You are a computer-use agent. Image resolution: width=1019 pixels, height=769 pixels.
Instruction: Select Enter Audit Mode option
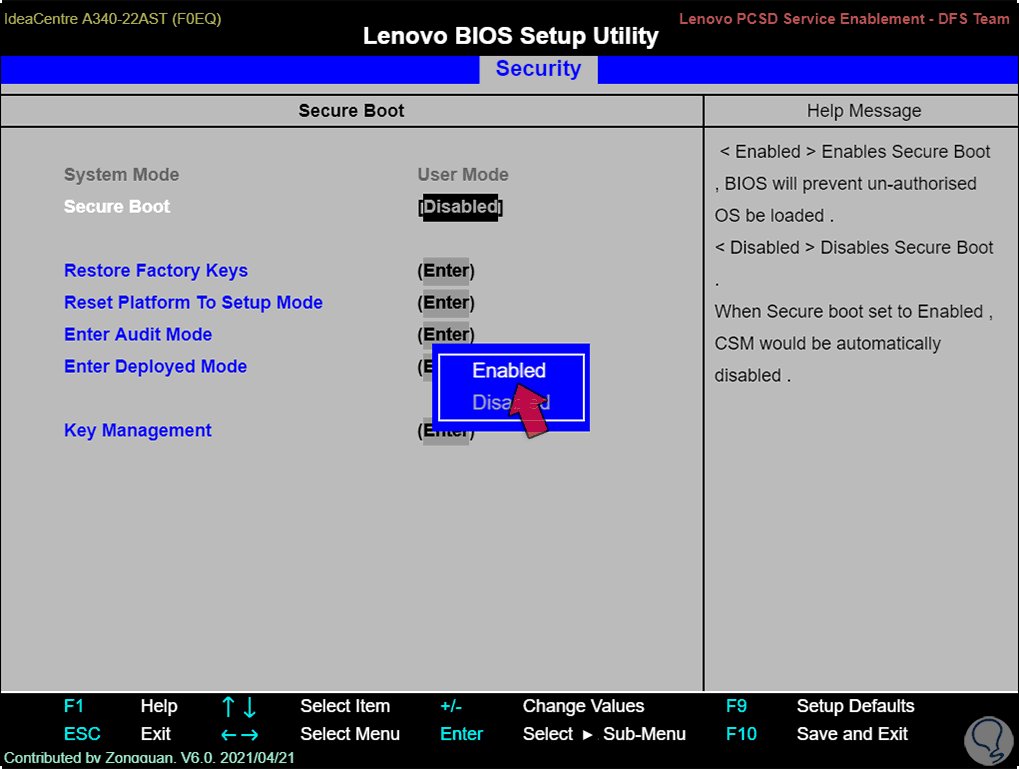coord(138,334)
